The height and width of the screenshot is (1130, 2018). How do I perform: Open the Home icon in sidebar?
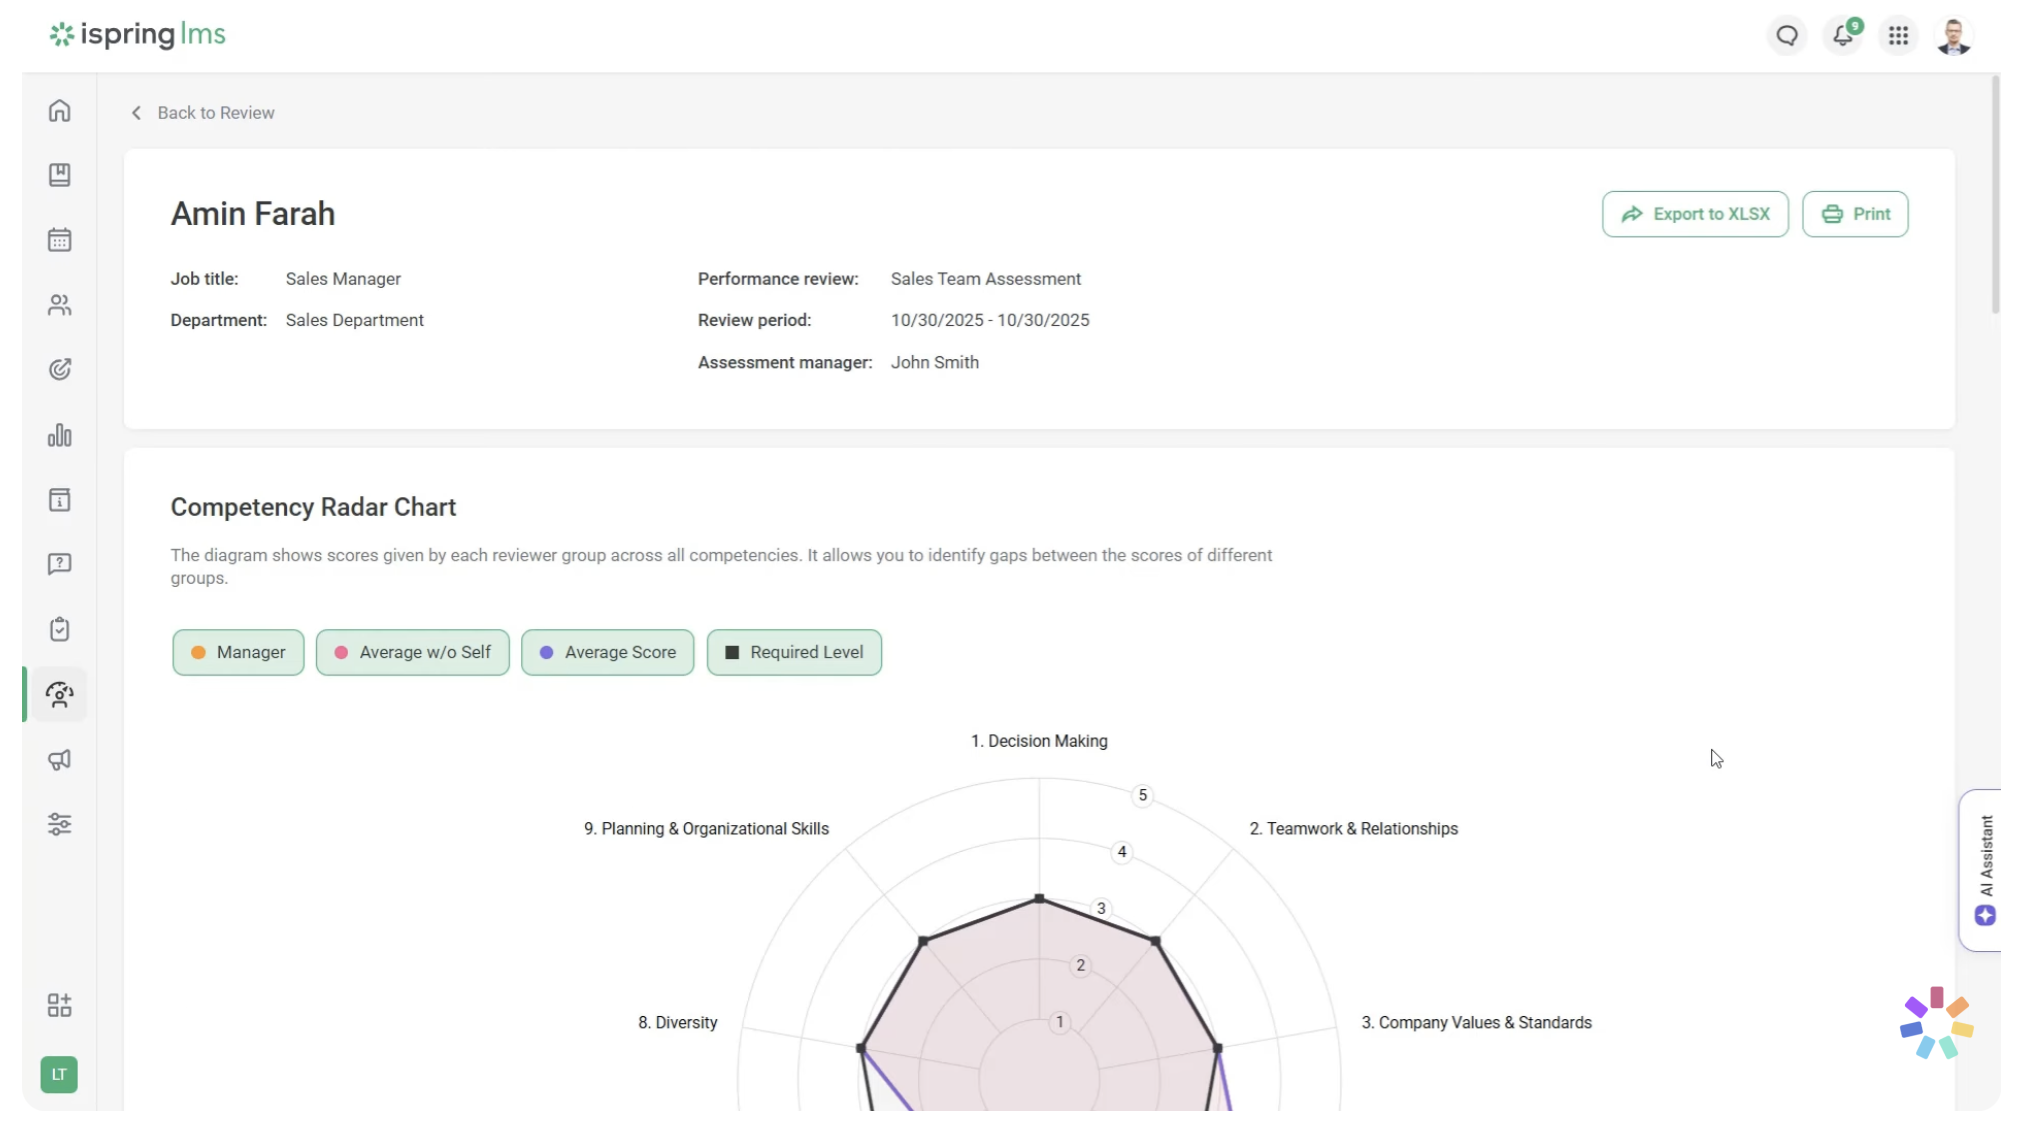coord(59,110)
